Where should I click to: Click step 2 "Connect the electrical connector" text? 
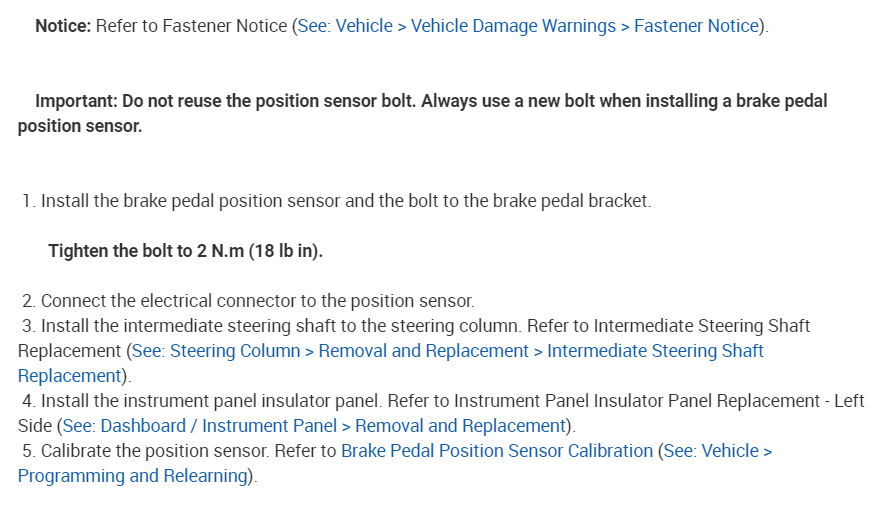click(x=257, y=301)
